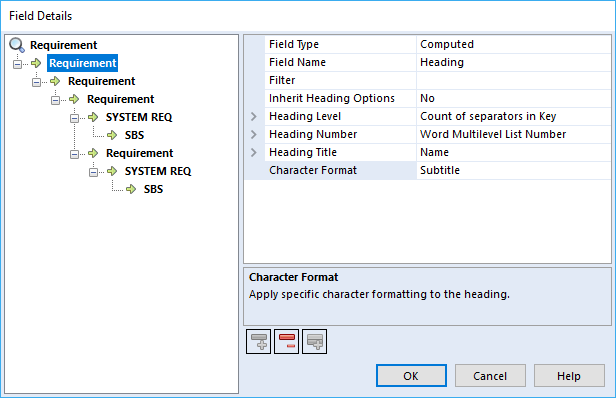Click green arrow icon of highlighted Requirement
Viewport: 616px width, 398px height.
pos(36,63)
